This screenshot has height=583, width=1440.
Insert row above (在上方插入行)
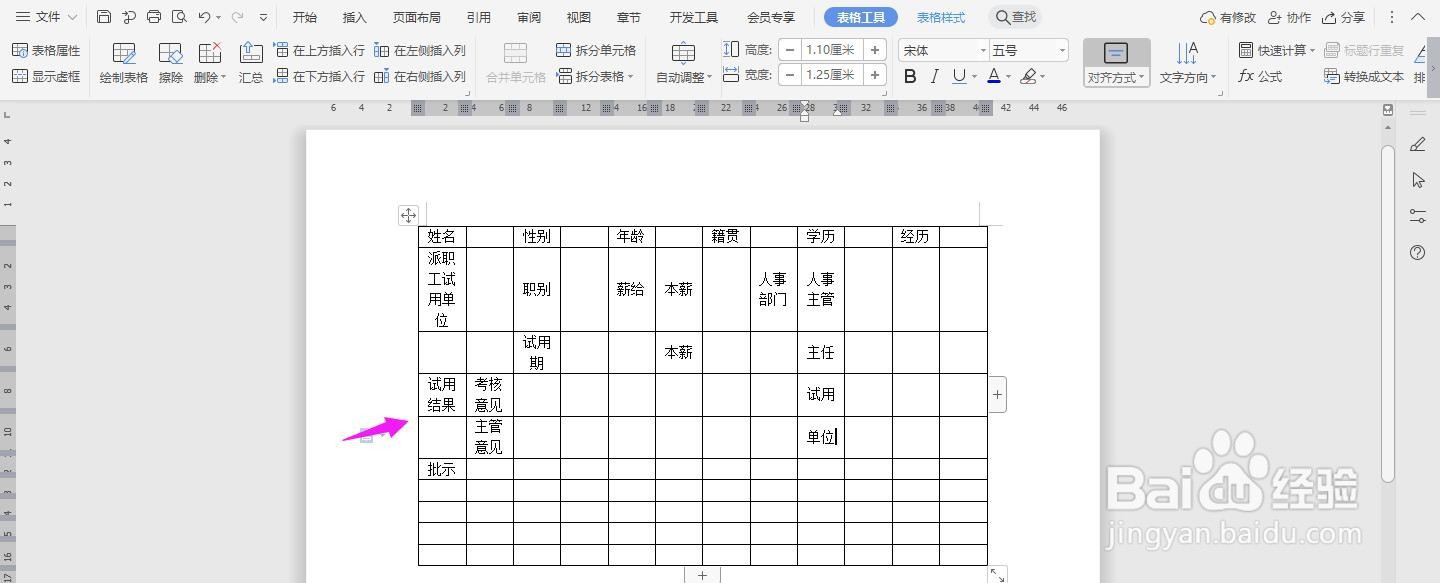(x=319, y=50)
